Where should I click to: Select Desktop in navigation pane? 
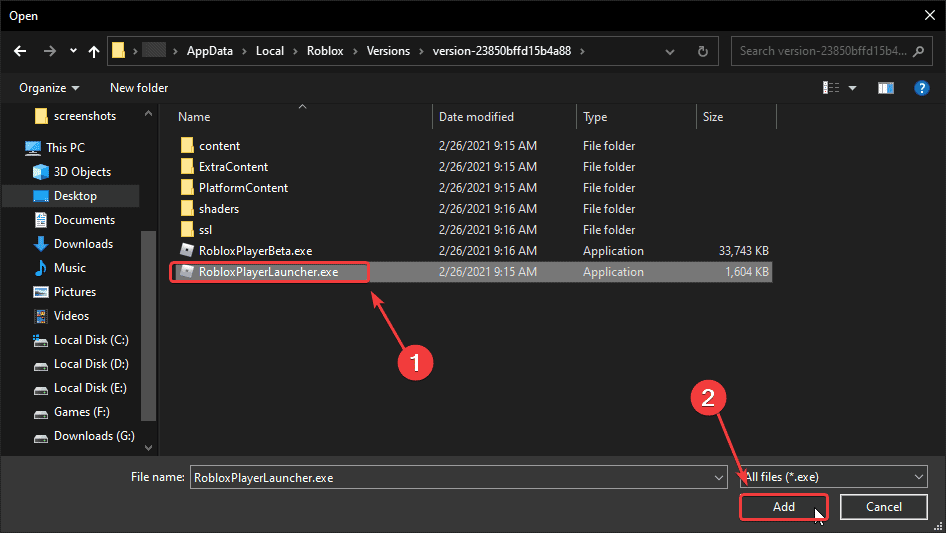coord(75,196)
